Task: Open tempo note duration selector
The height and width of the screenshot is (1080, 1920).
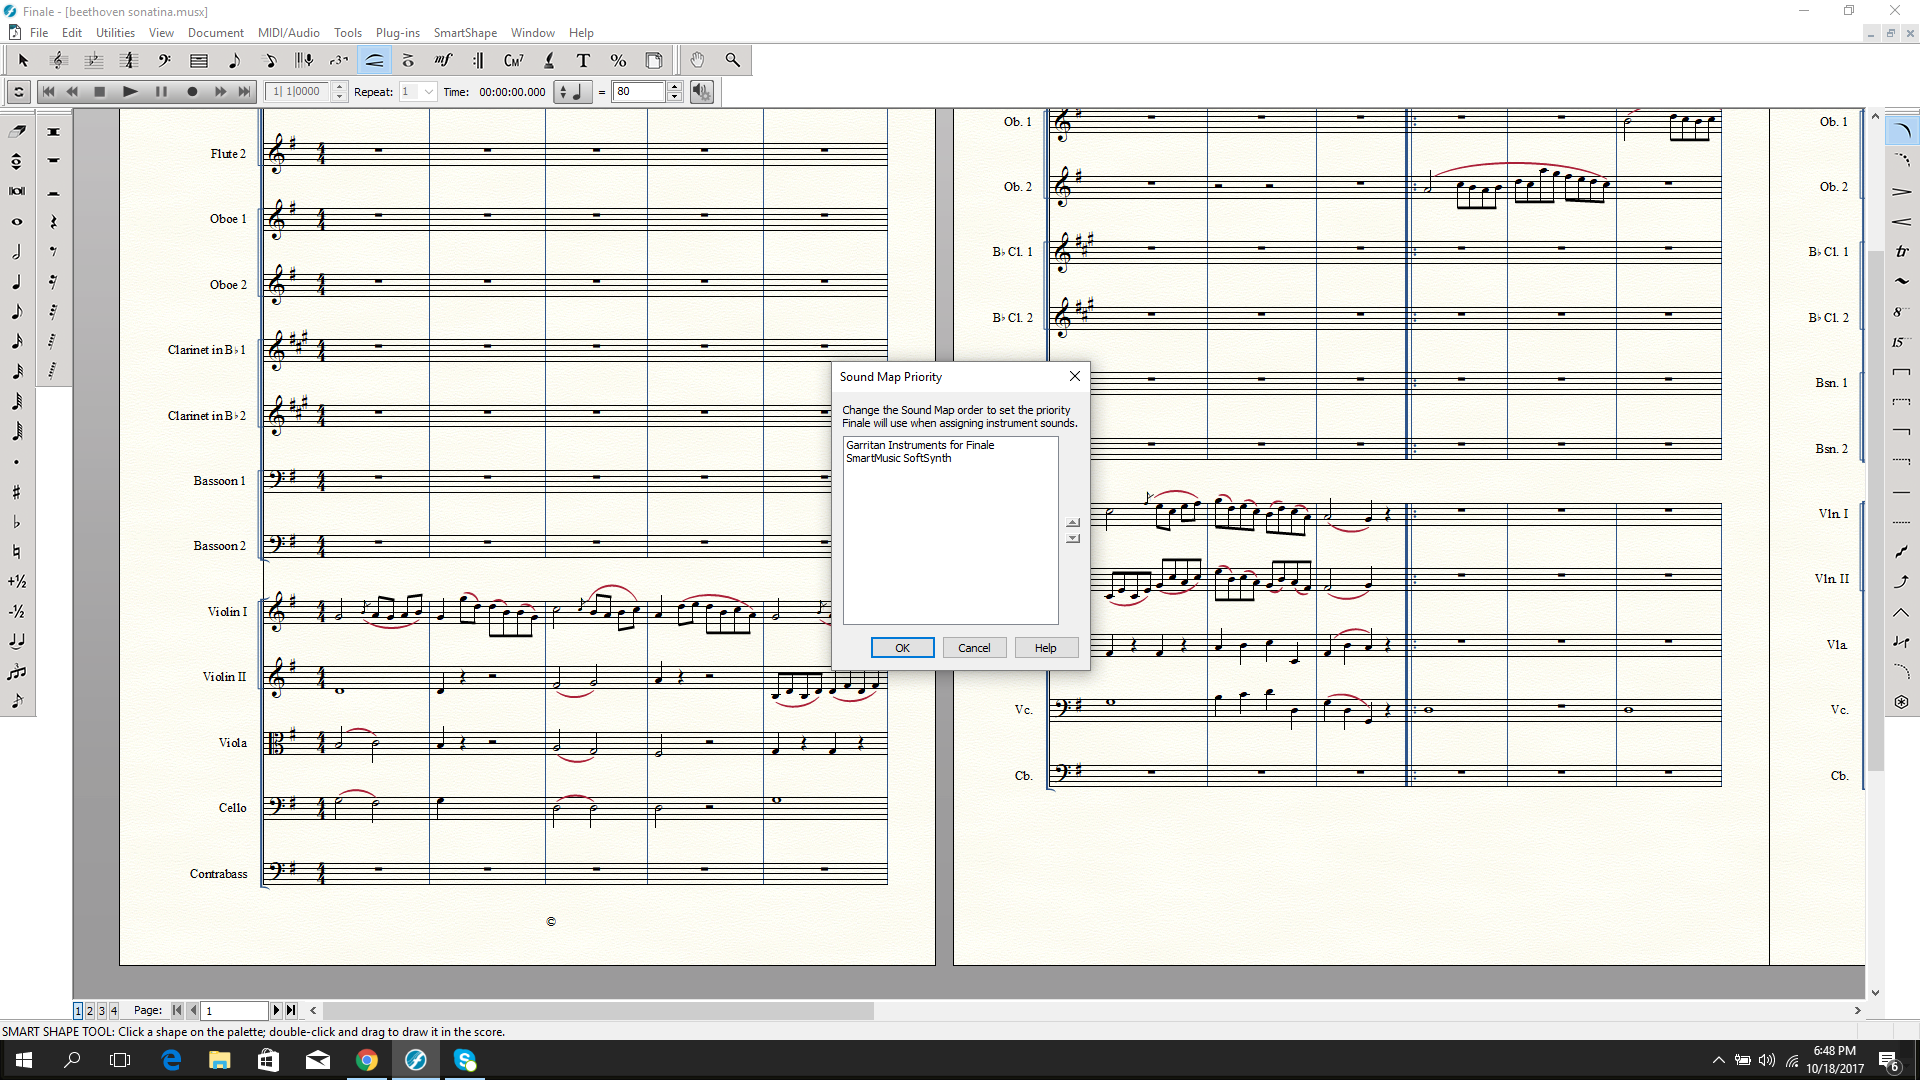Action: pos(573,92)
